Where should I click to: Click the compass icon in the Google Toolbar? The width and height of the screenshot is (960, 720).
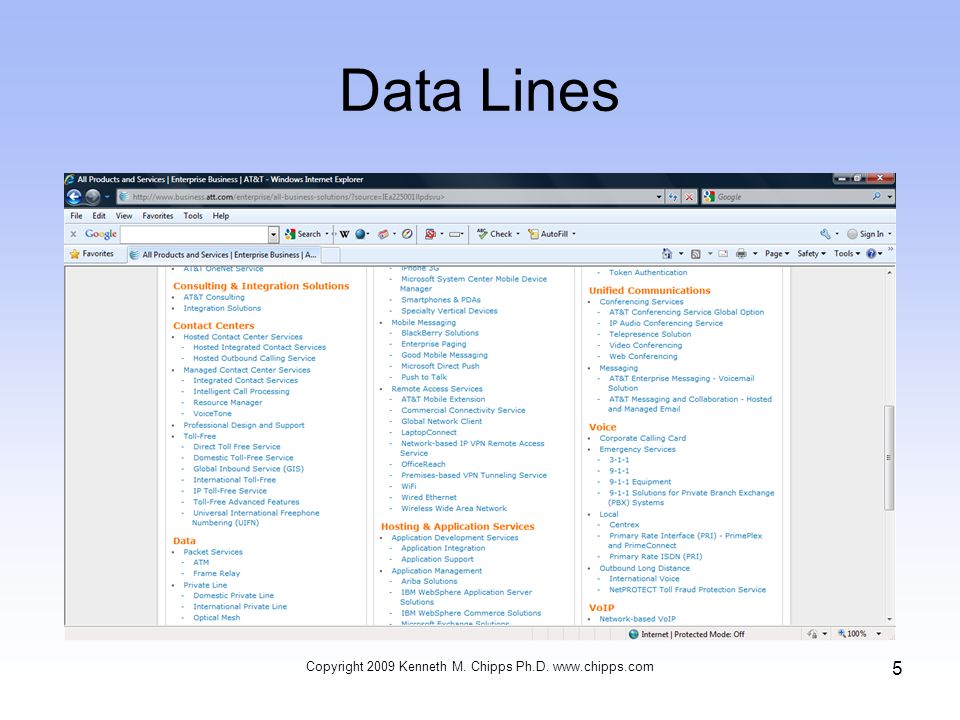pyautogui.click(x=407, y=234)
